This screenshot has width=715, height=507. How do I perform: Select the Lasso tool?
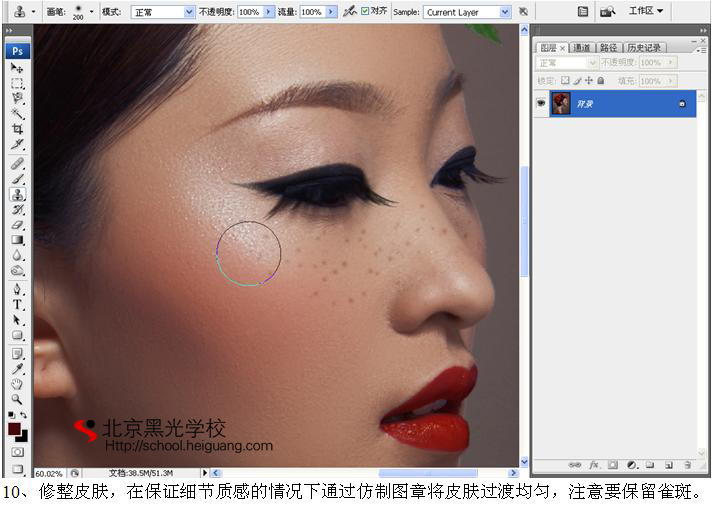(x=17, y=98)
